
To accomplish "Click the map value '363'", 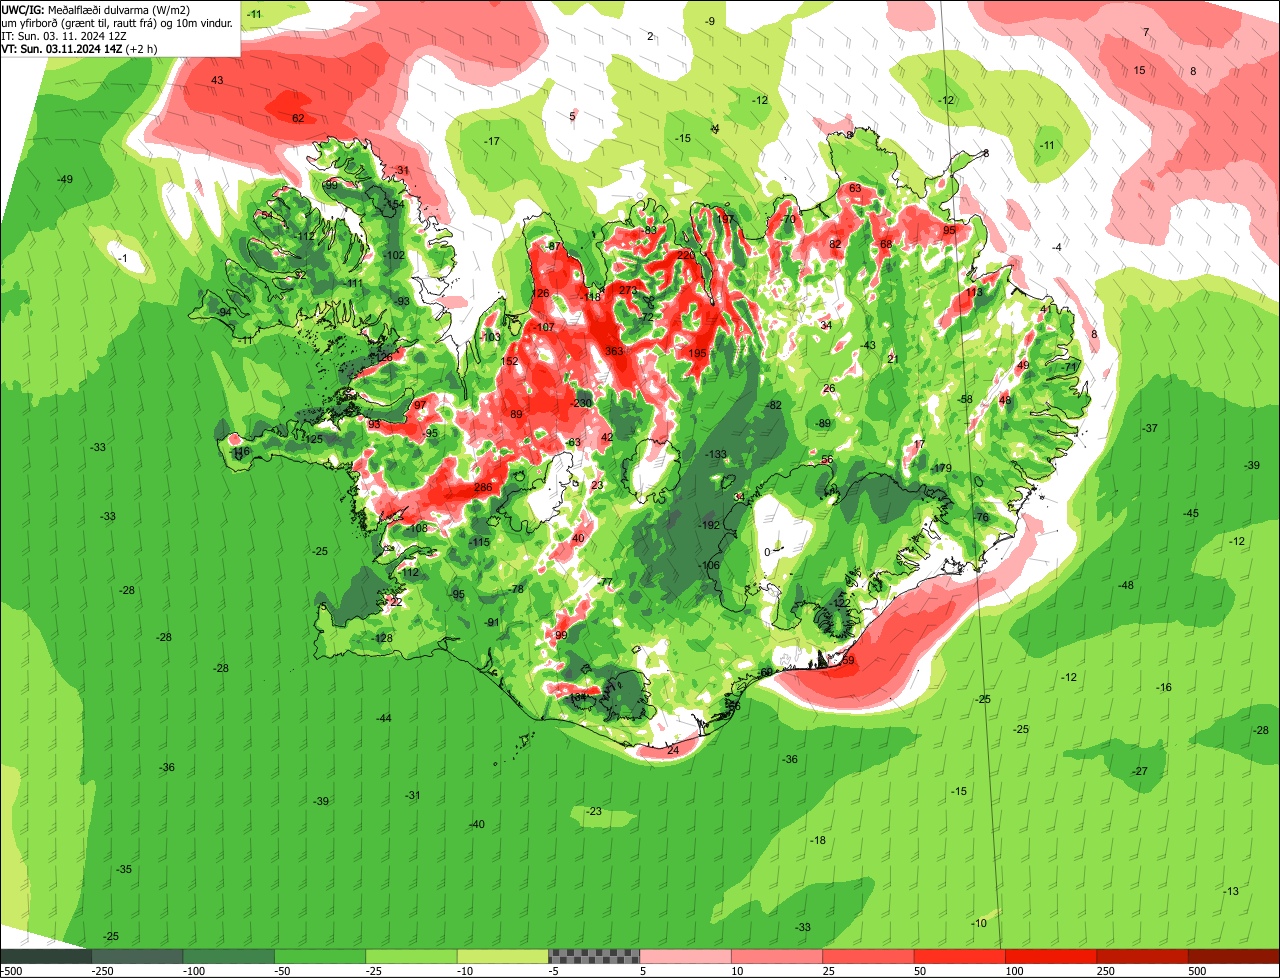I will pyautogui.click(x=614, y=351).
